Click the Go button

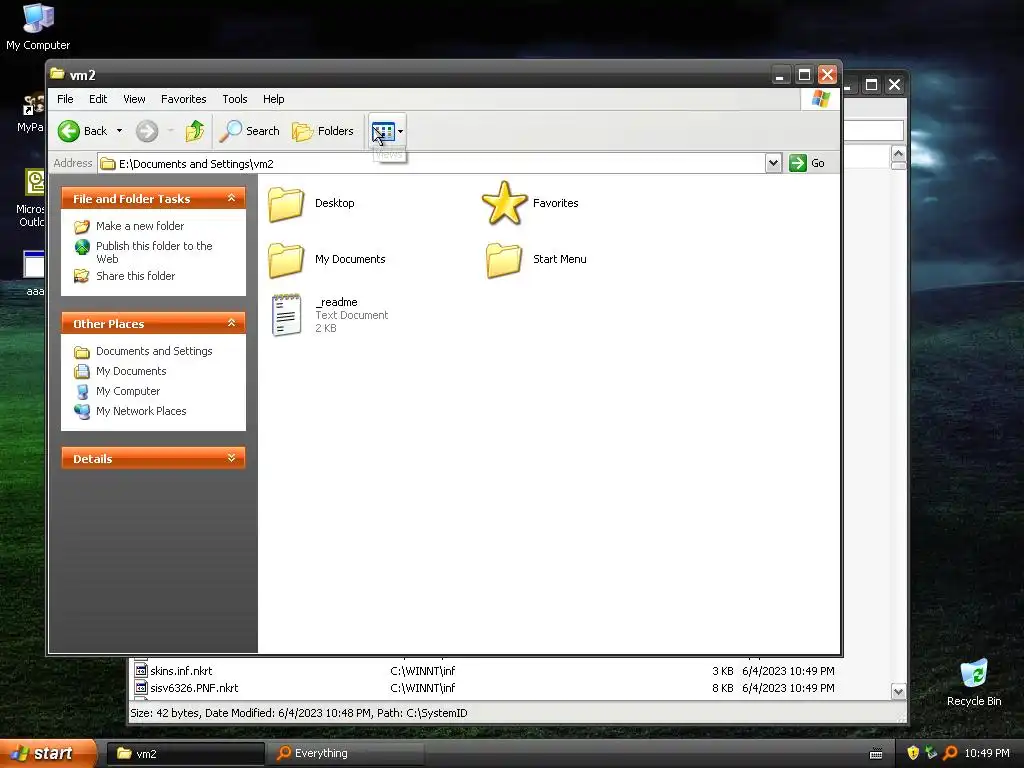(807, 163)
